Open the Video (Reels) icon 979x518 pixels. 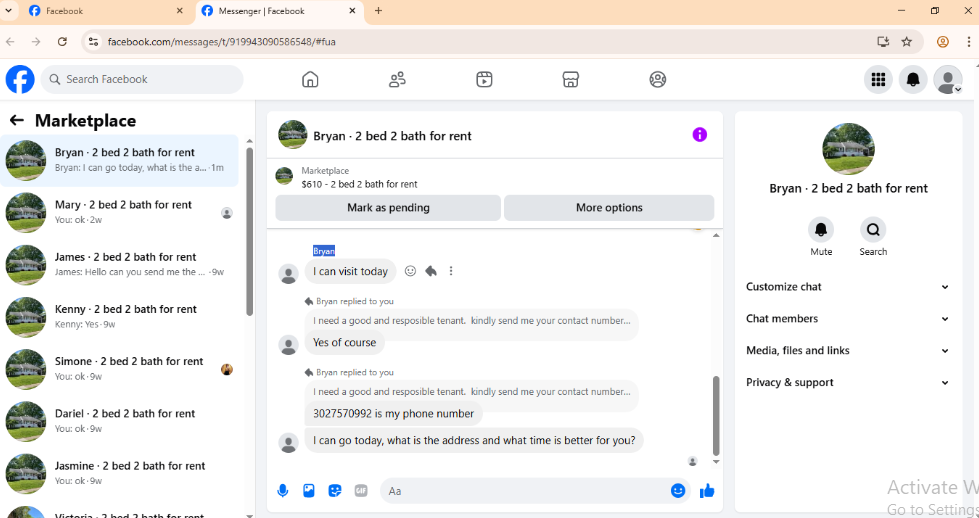point(484,80)
